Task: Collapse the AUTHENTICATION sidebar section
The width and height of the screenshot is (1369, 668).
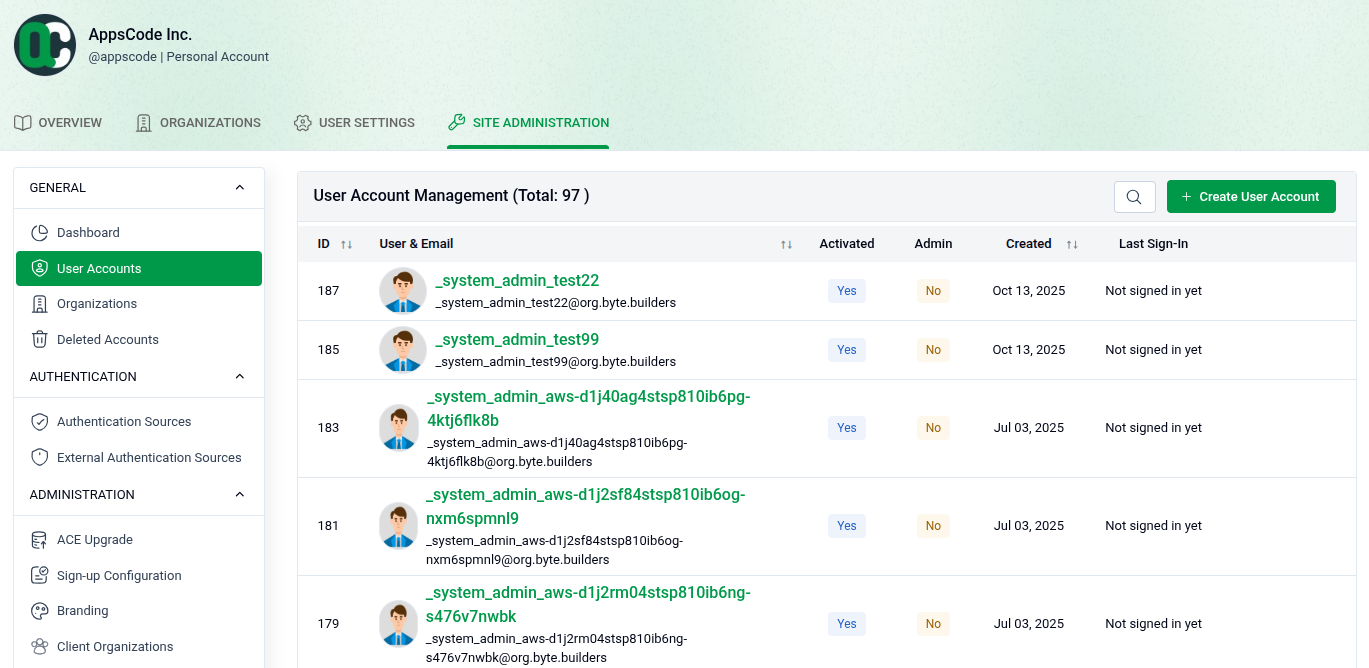Action: pos(239,376)
